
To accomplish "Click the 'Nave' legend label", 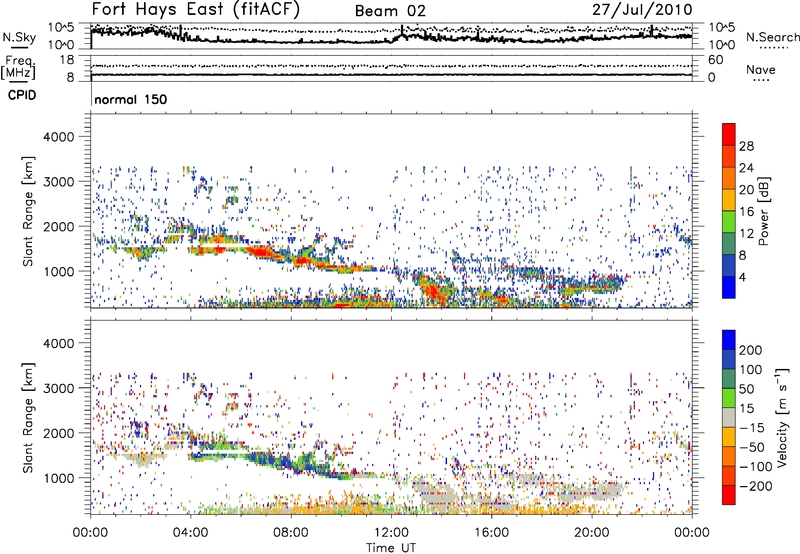I will click(761, 70).
